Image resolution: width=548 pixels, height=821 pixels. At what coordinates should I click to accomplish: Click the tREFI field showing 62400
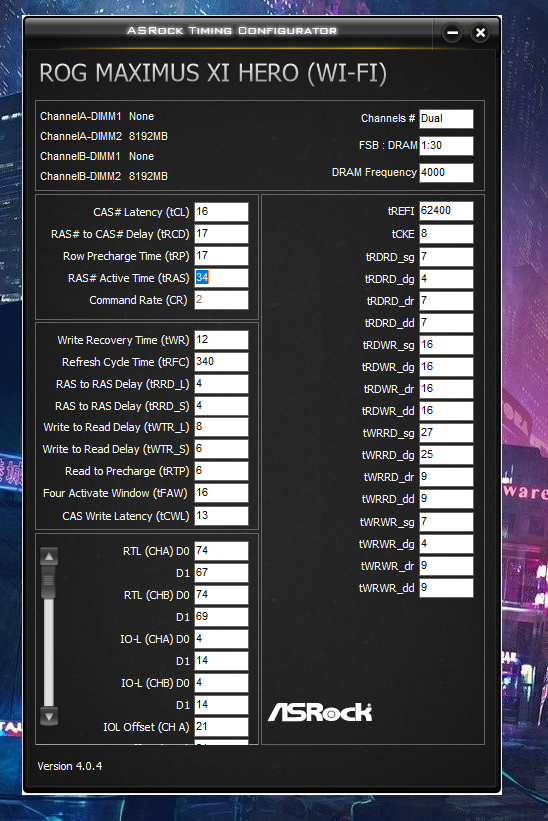(x=446, y=211)
